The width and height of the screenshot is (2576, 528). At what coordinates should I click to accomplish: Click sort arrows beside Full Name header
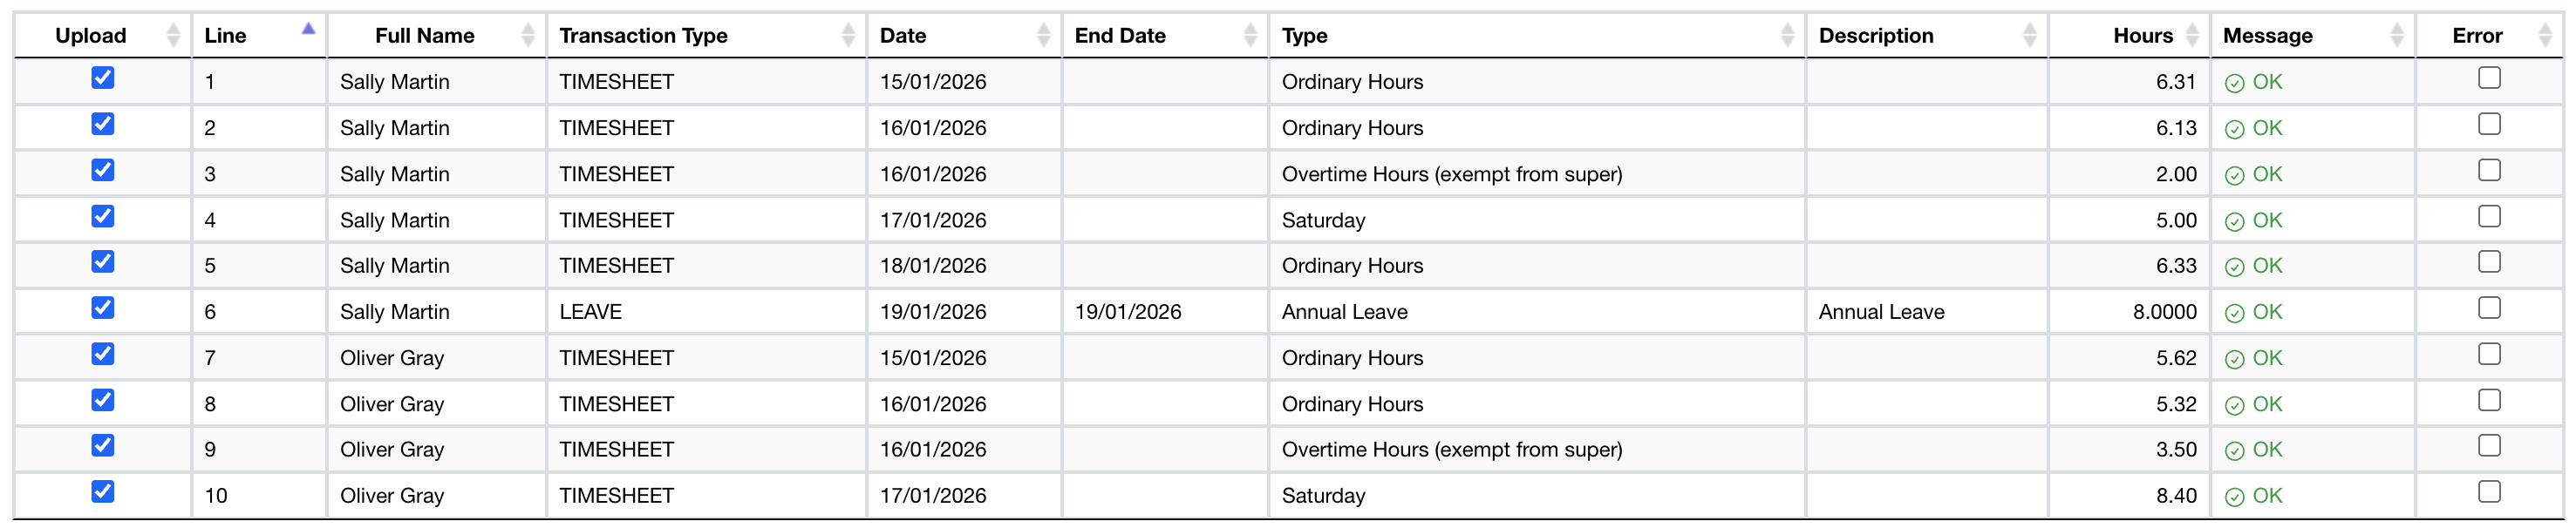(528, 36)
